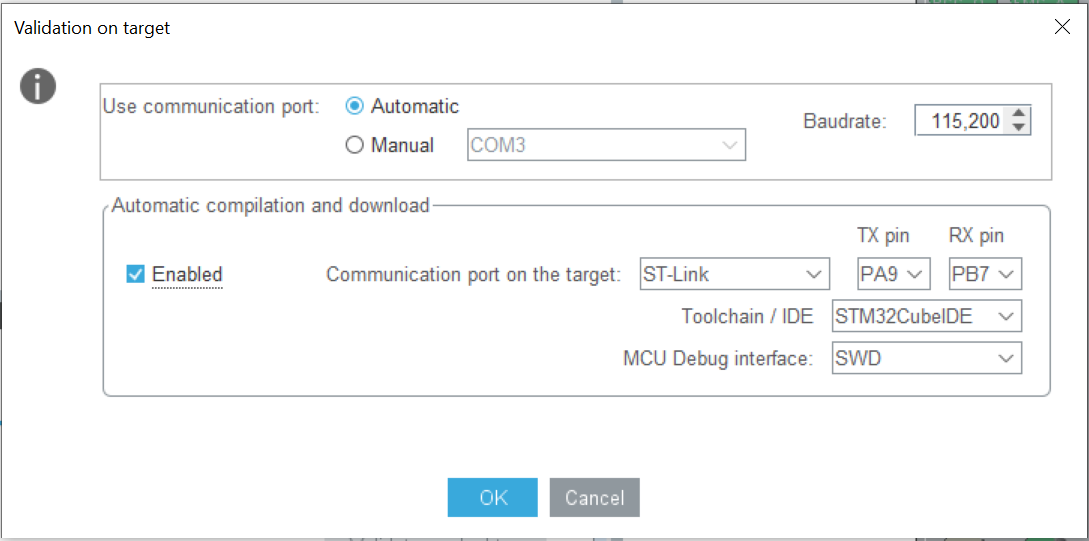This screenshot has height=541, width=1089.
Task: Expand the Toolchain / IDE STM32CubeIDE dropdown
Action: (927, 317)
